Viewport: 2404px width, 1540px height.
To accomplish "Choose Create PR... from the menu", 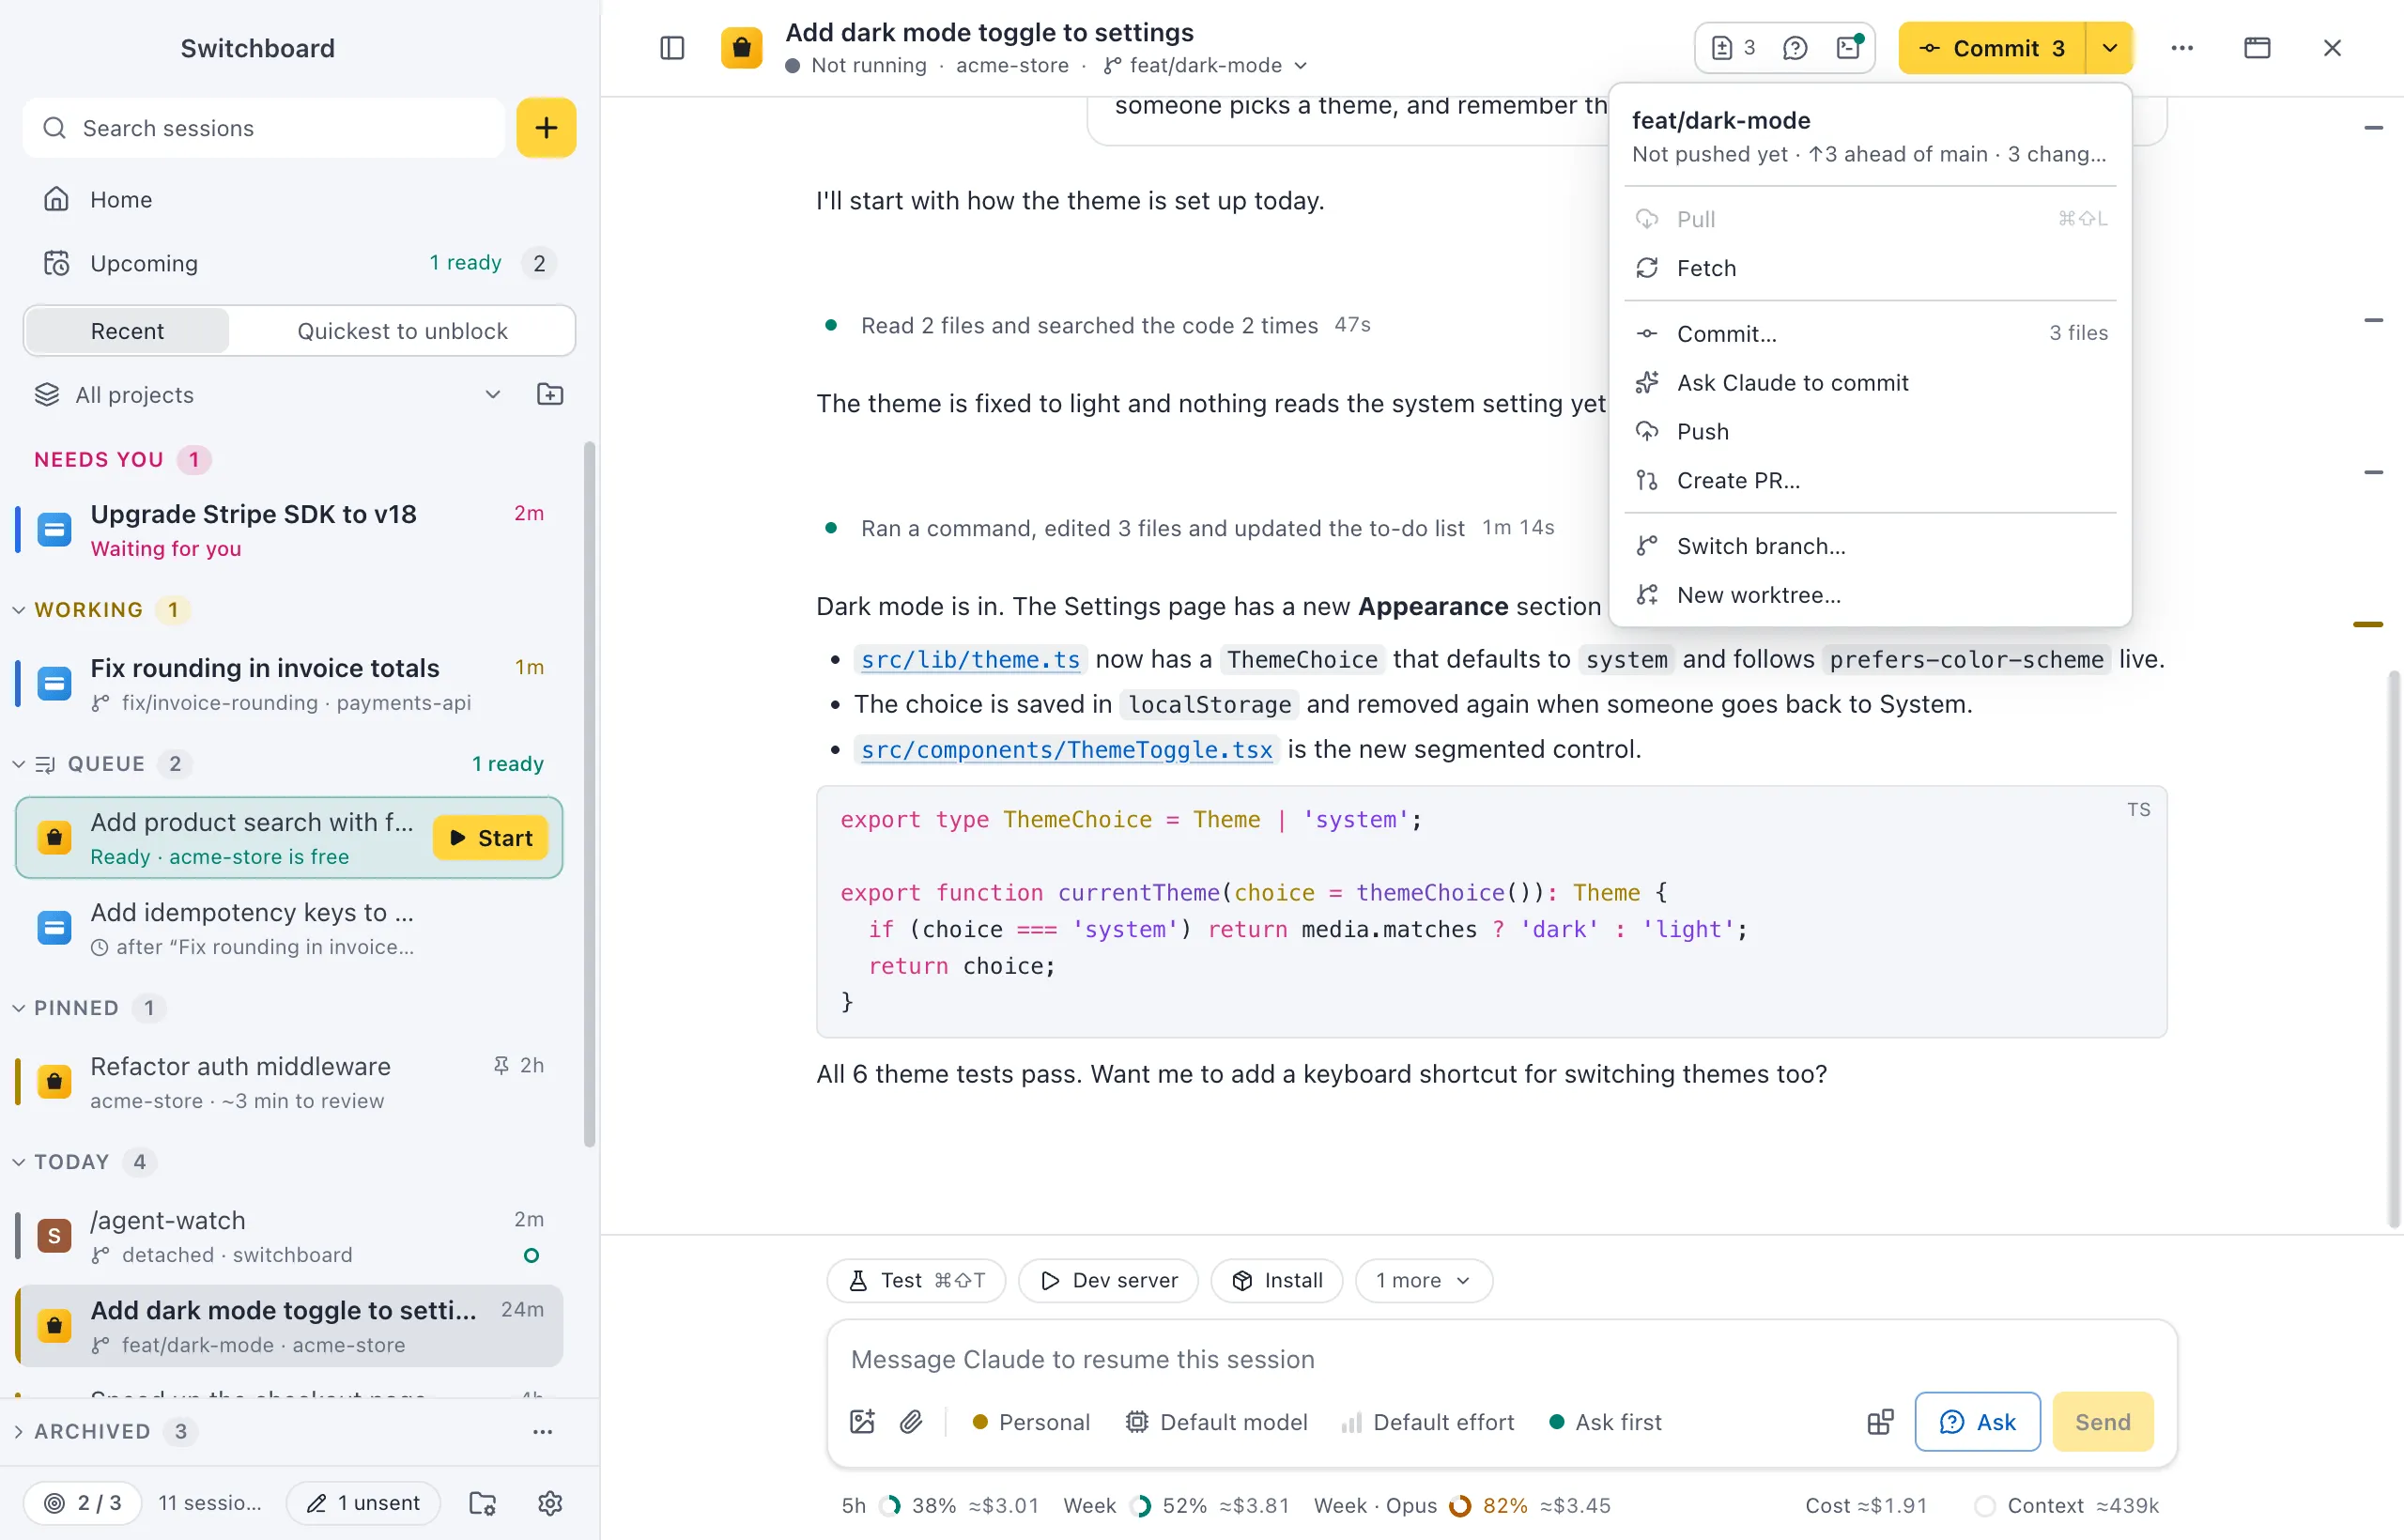I will pos(1870,480).
